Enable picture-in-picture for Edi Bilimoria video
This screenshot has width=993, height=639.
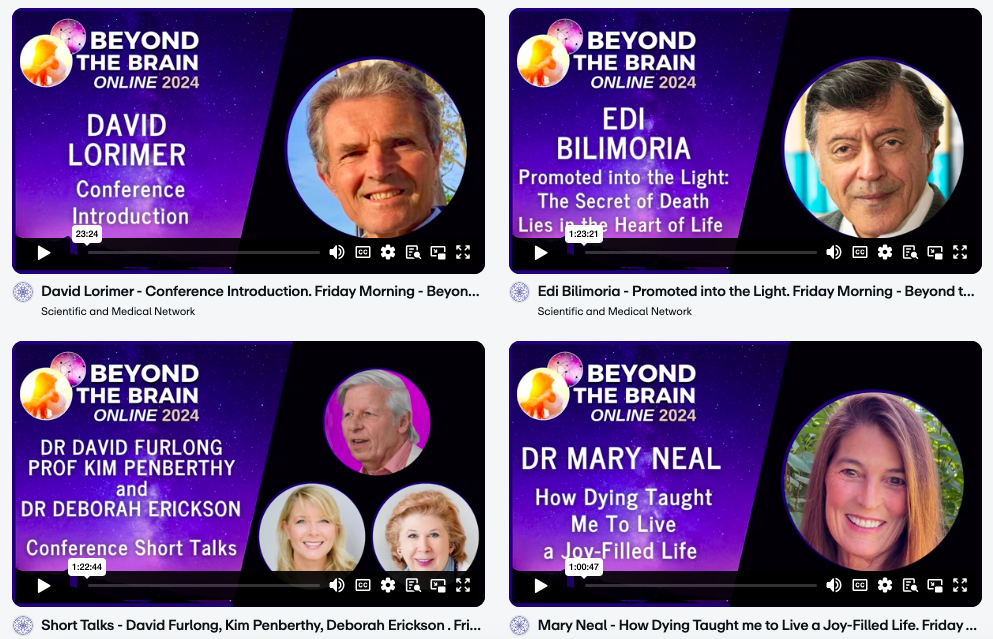pos(935,252)
